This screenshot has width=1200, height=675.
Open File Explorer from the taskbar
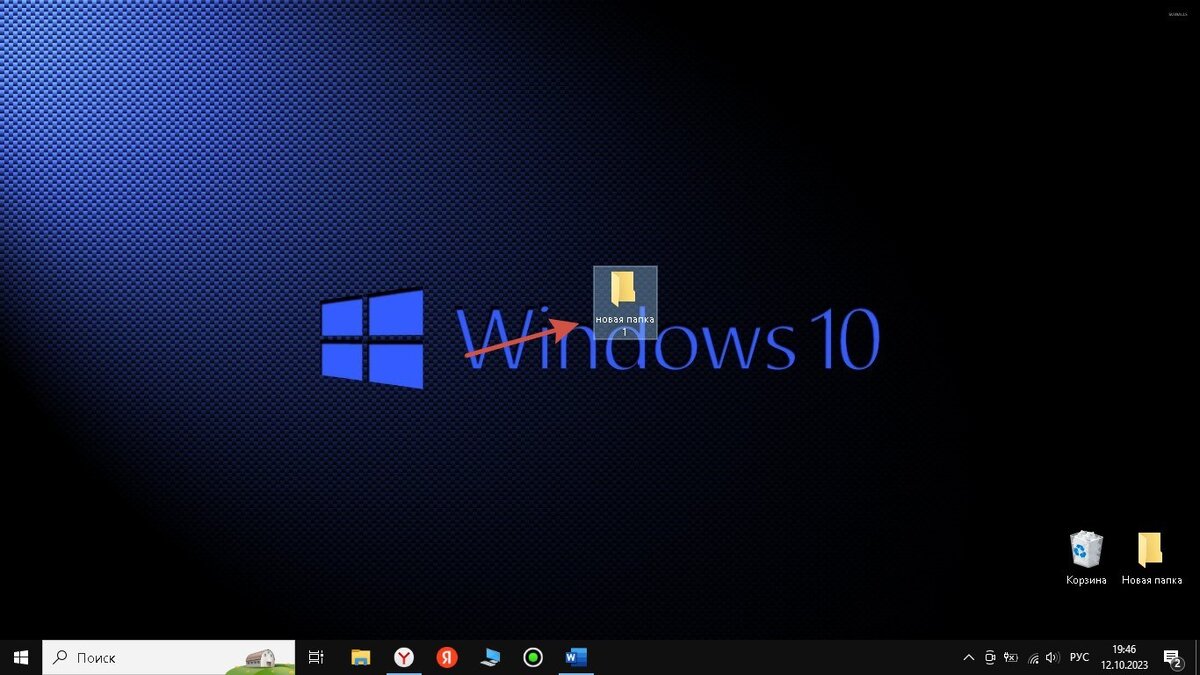tap(360, 657)
